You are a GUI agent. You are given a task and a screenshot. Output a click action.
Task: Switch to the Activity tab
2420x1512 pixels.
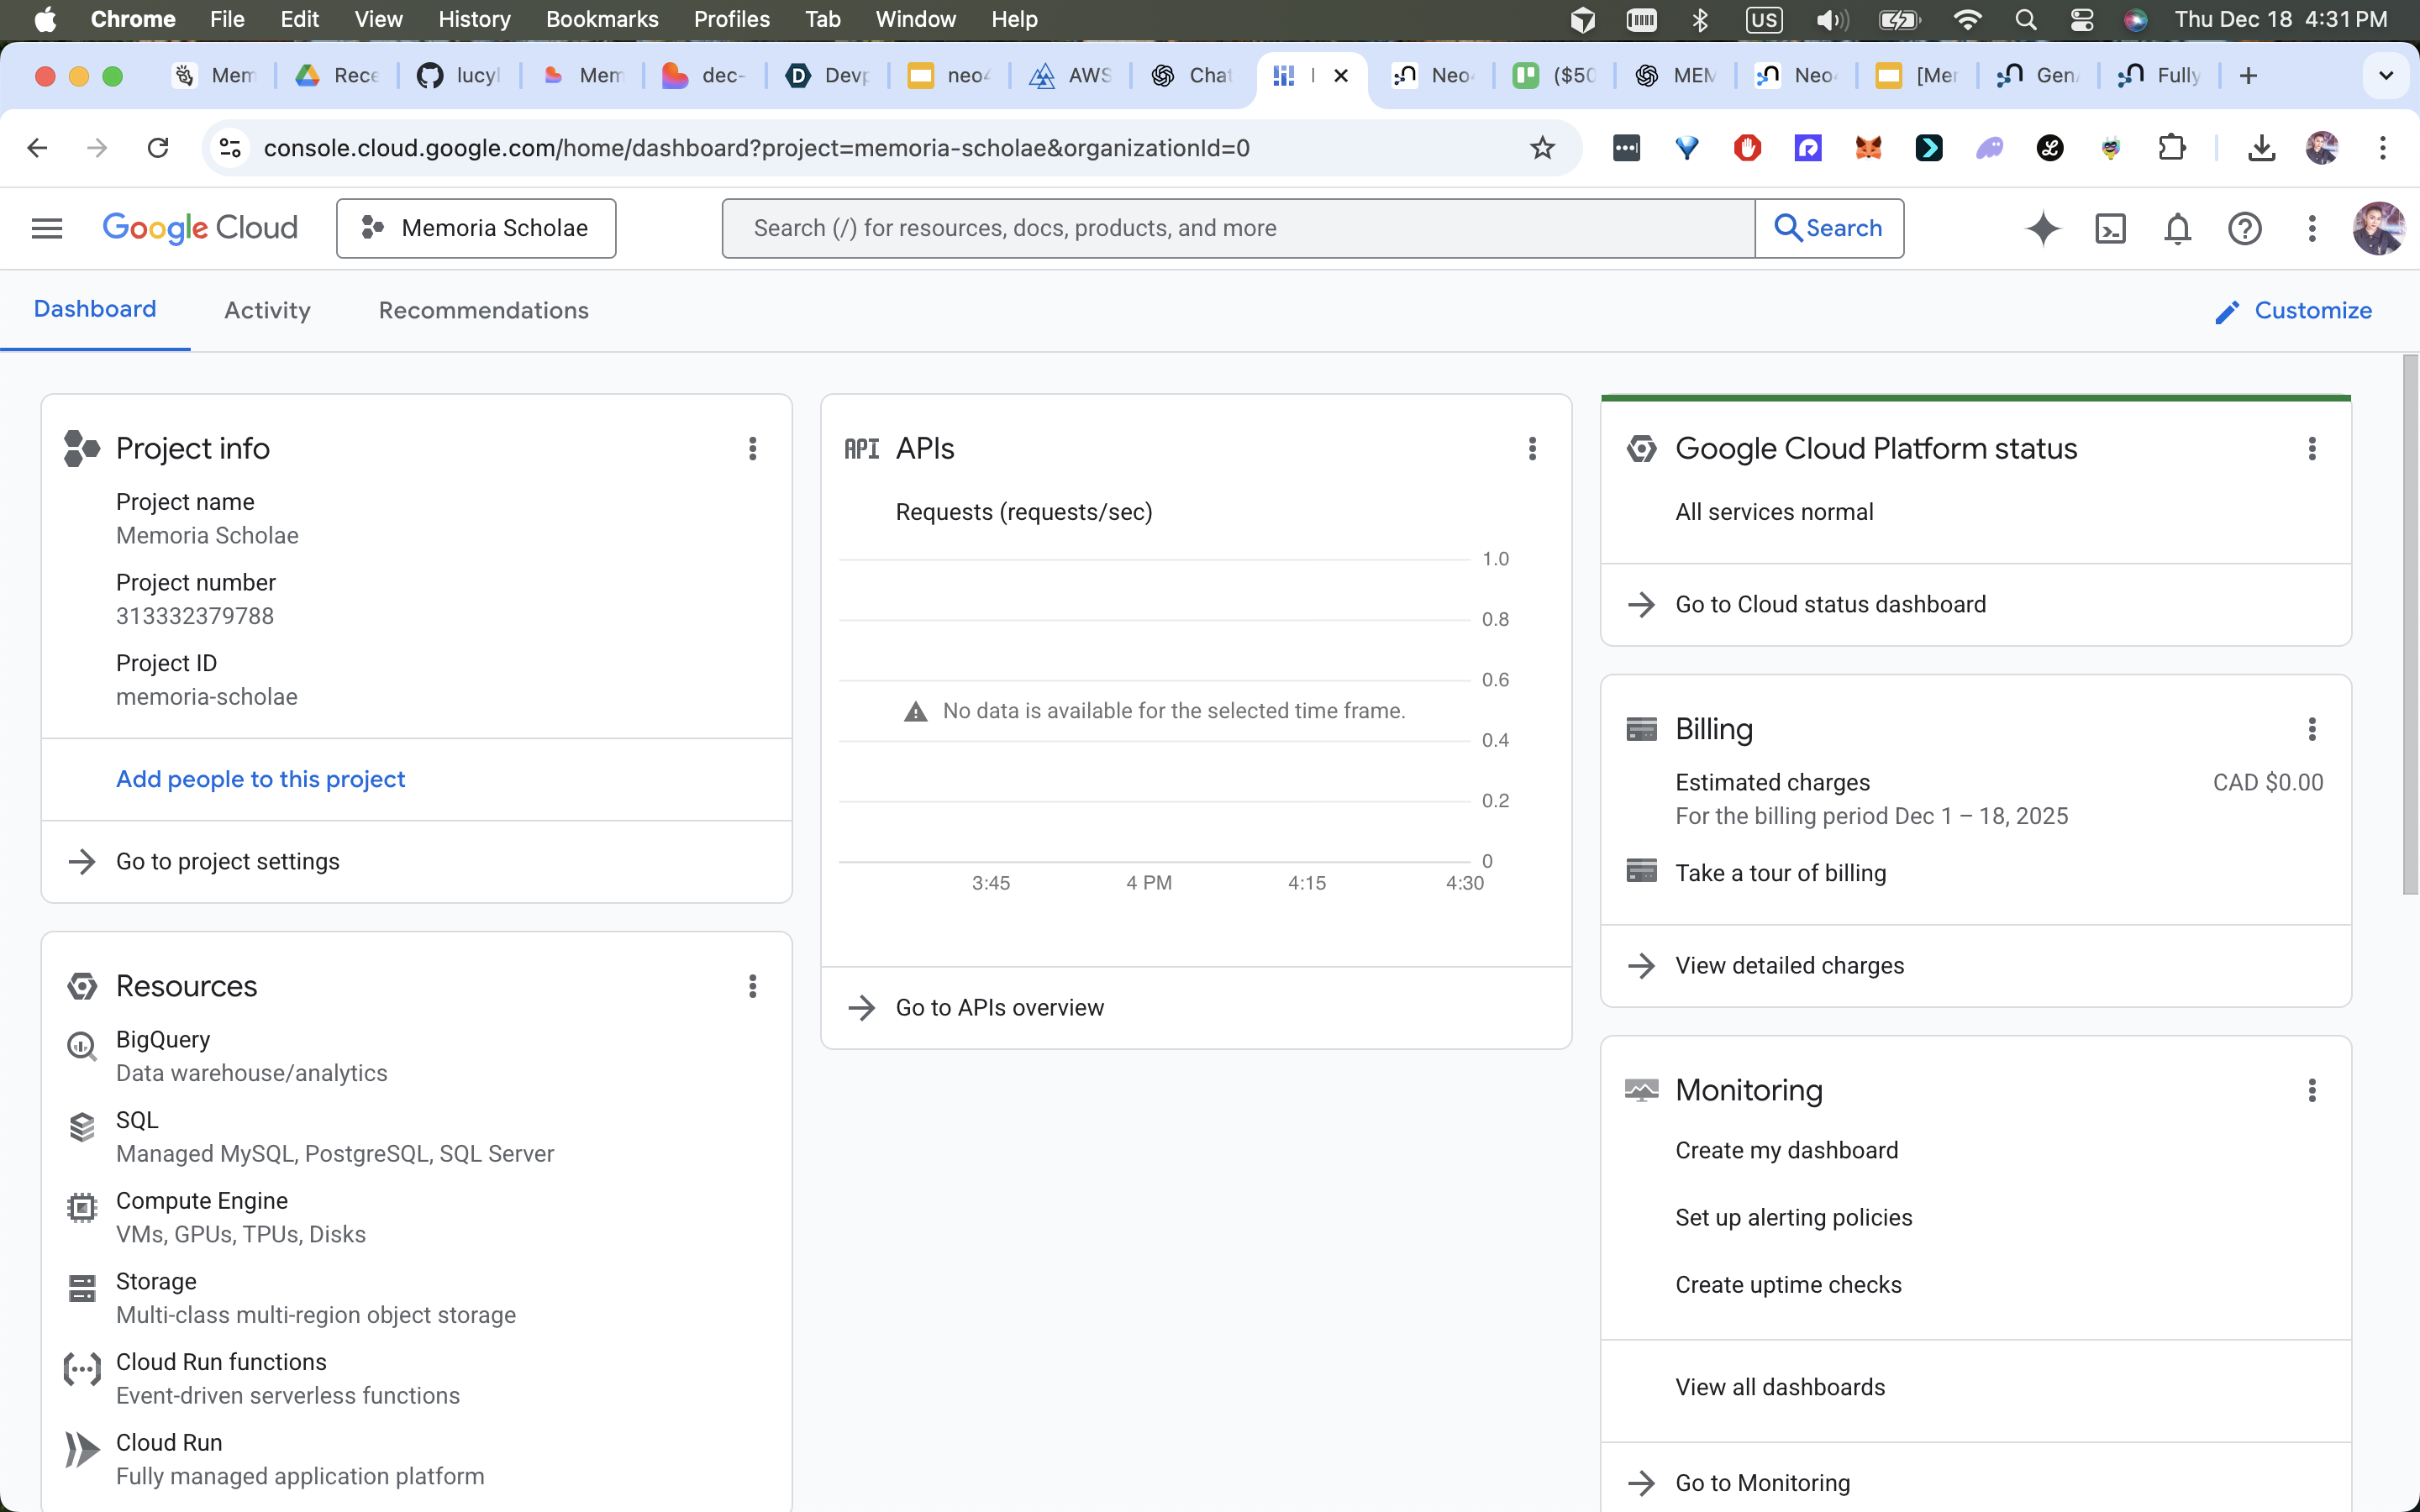tap(267, 310)
